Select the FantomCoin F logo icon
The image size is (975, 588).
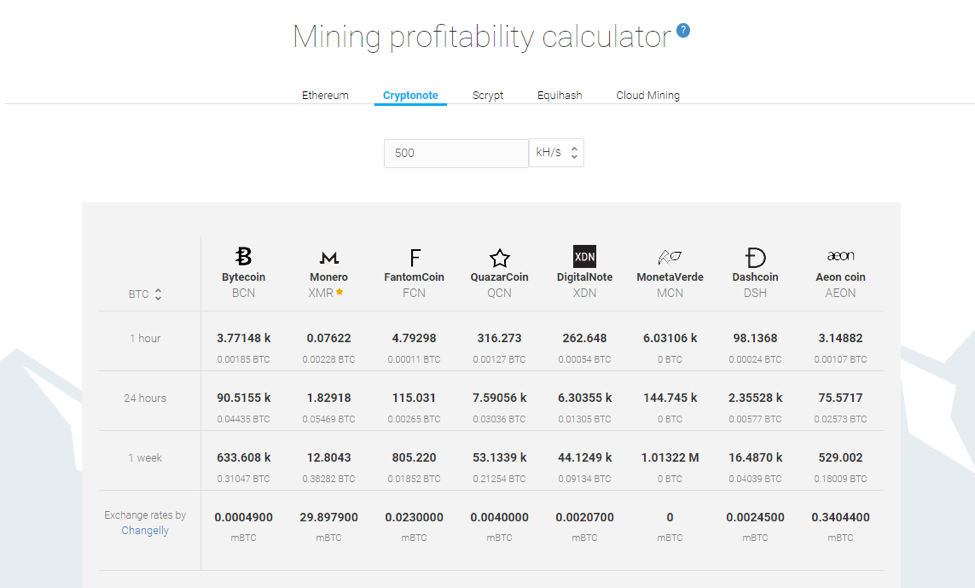click(x=414, y=257)
